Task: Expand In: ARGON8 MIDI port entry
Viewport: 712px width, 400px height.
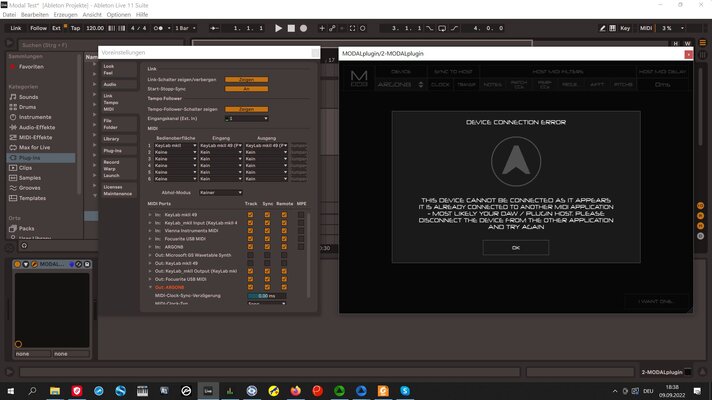Action: pos(150,247)
